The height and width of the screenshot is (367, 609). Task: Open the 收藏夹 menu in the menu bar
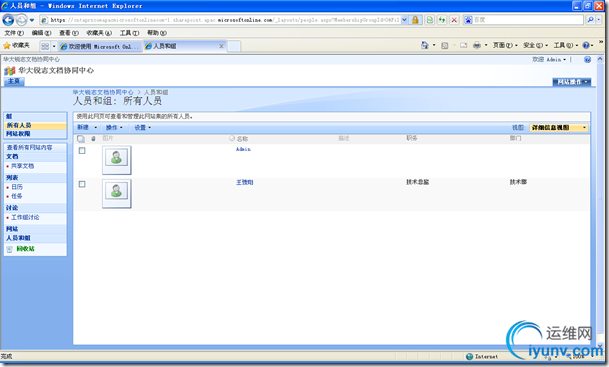(x=99, y=33)
